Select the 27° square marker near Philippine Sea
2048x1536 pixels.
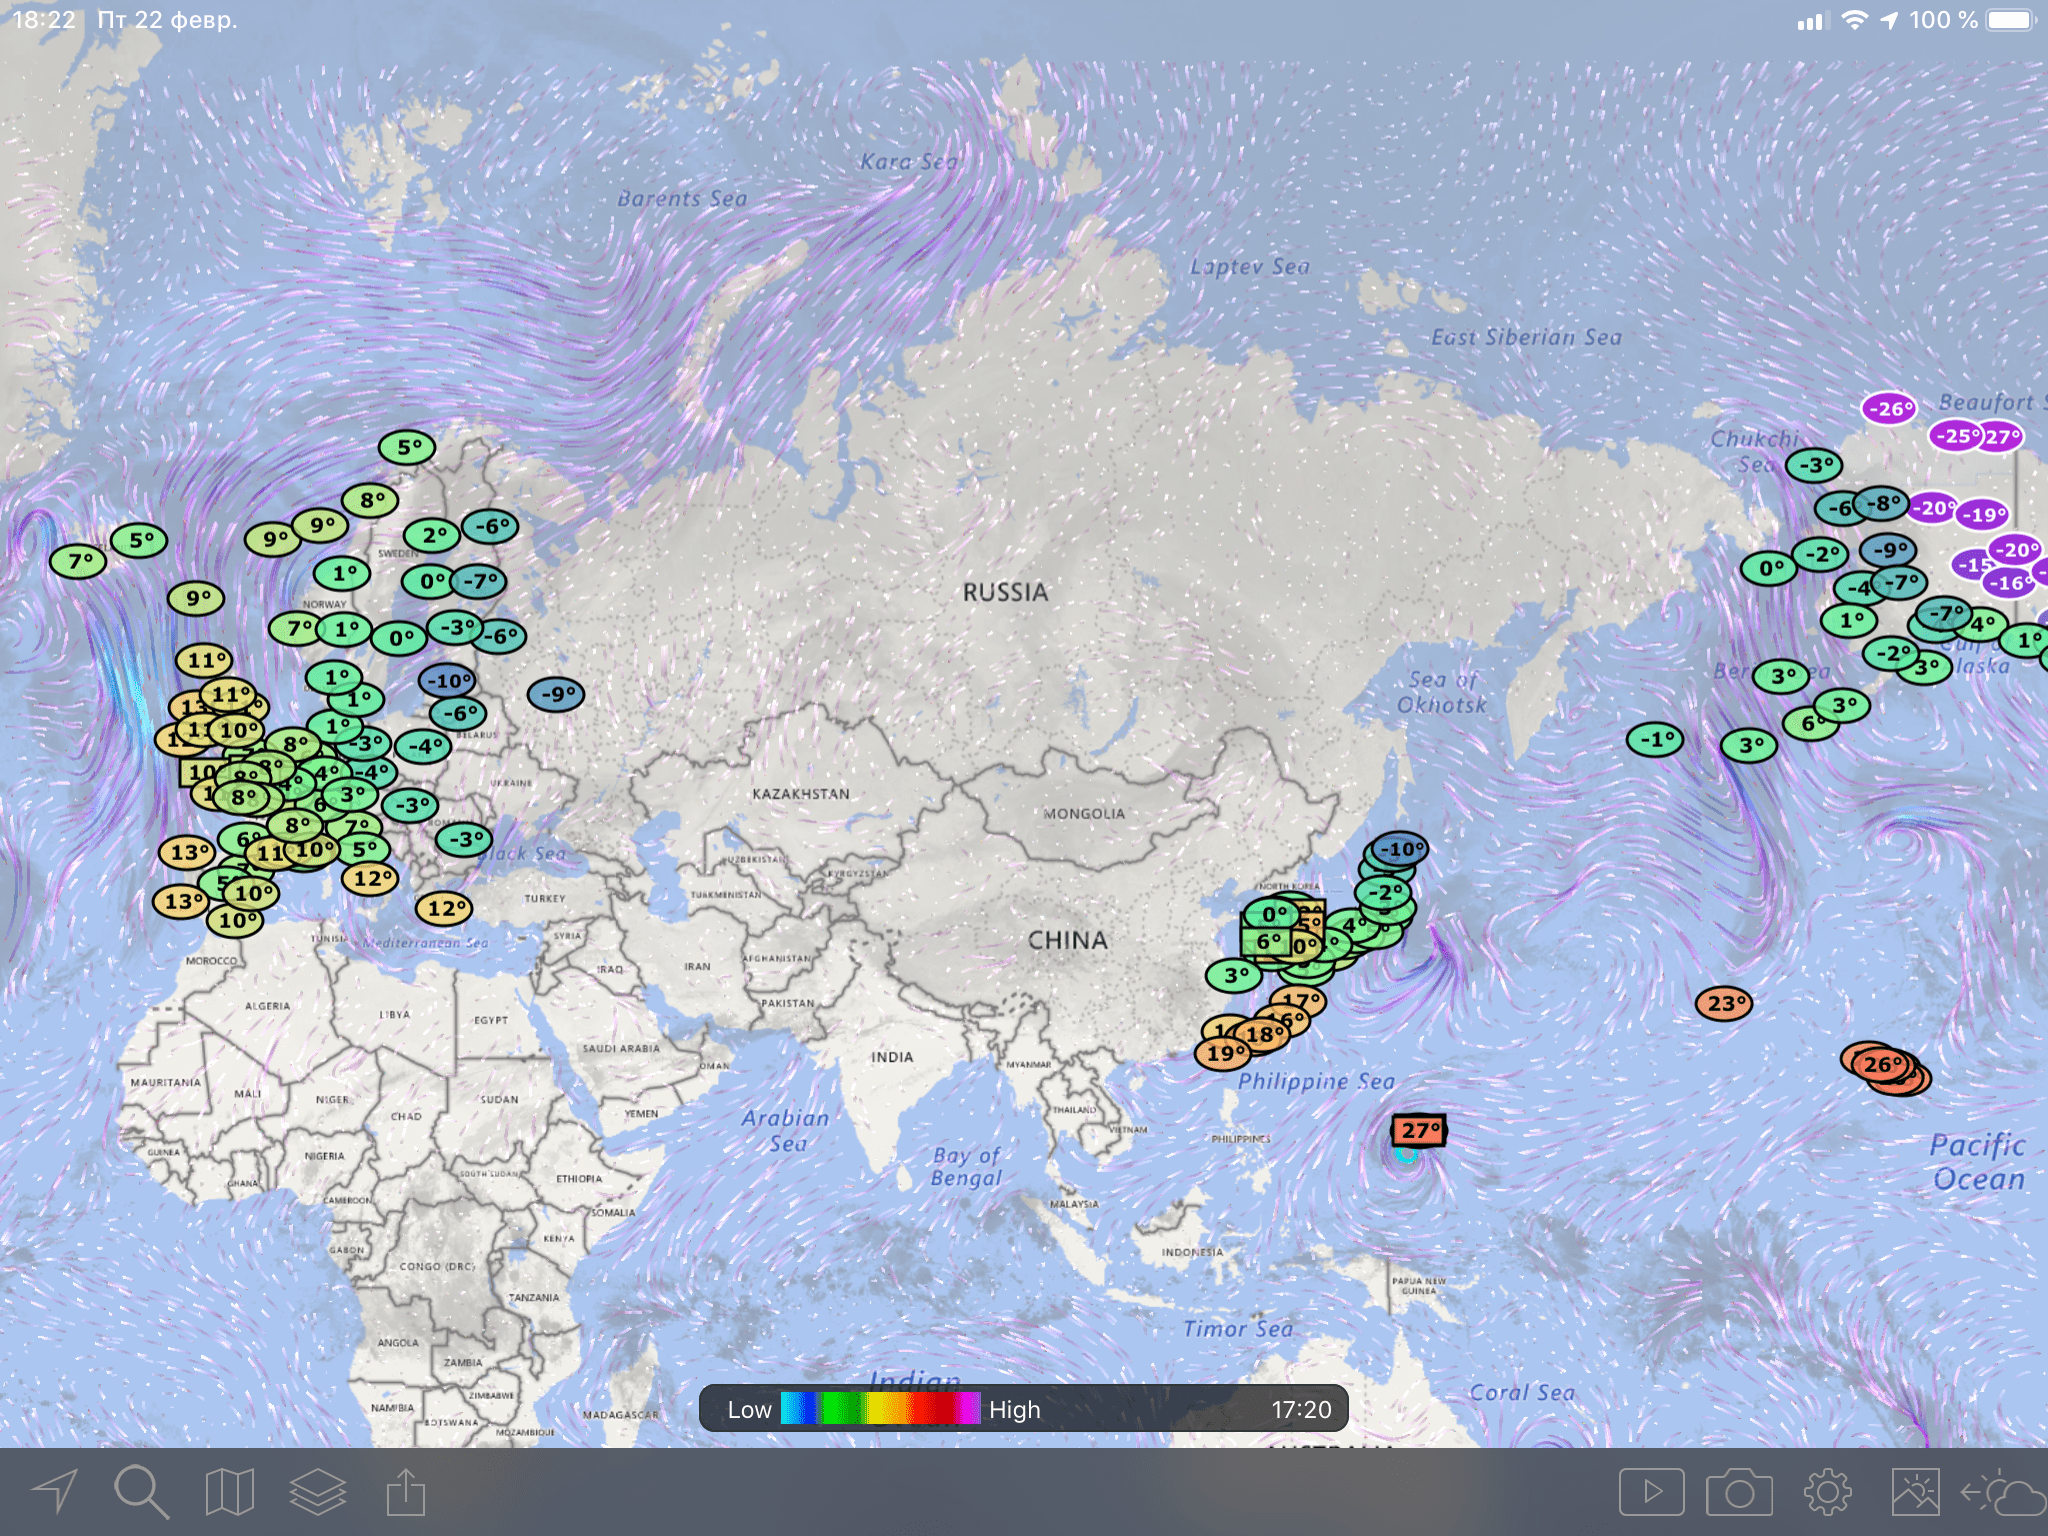coord(1419,1131)
